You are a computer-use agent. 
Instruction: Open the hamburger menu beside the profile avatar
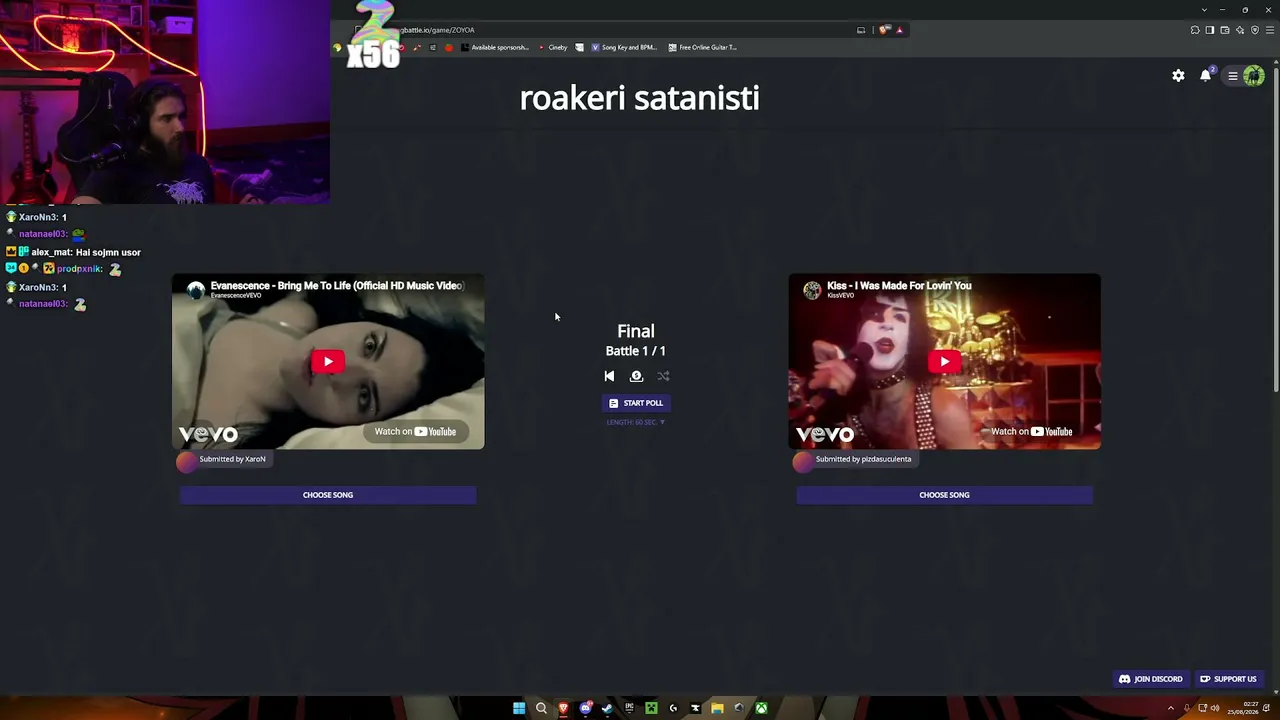coord(1233,76)
